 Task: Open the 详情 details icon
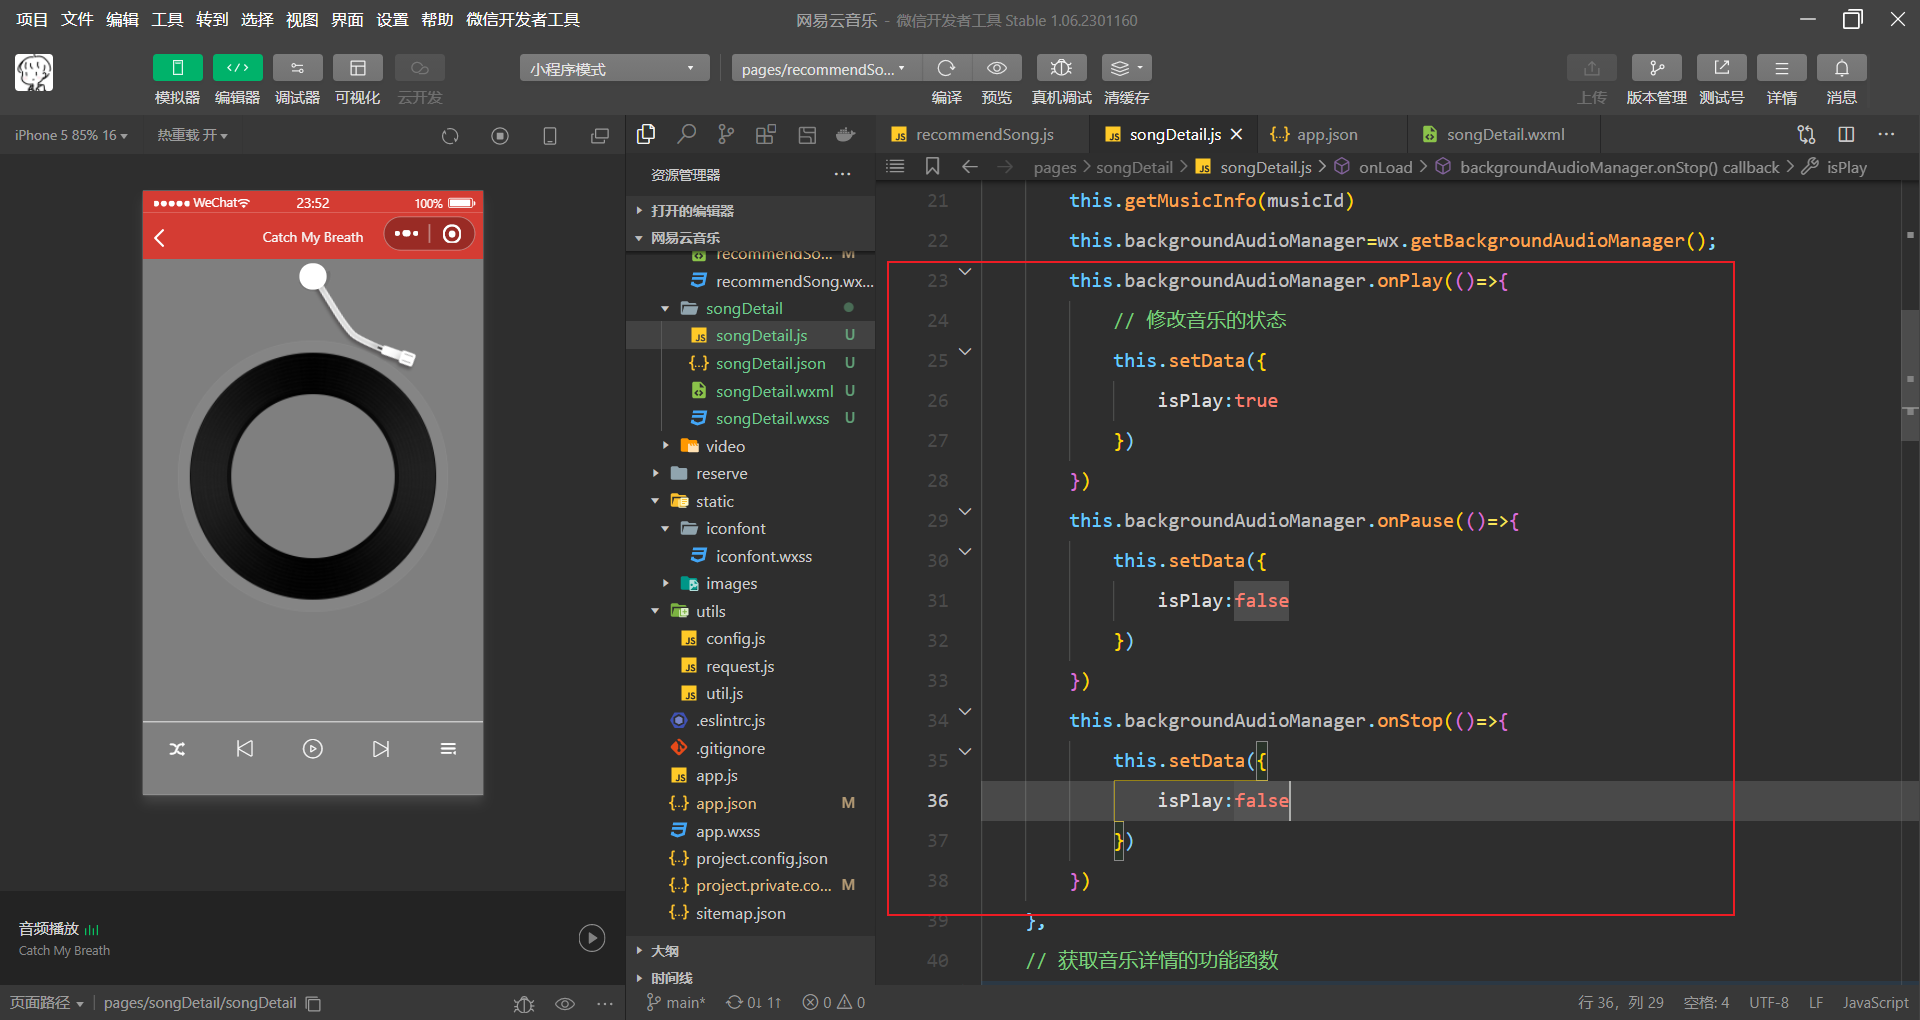click(1781, 68)
